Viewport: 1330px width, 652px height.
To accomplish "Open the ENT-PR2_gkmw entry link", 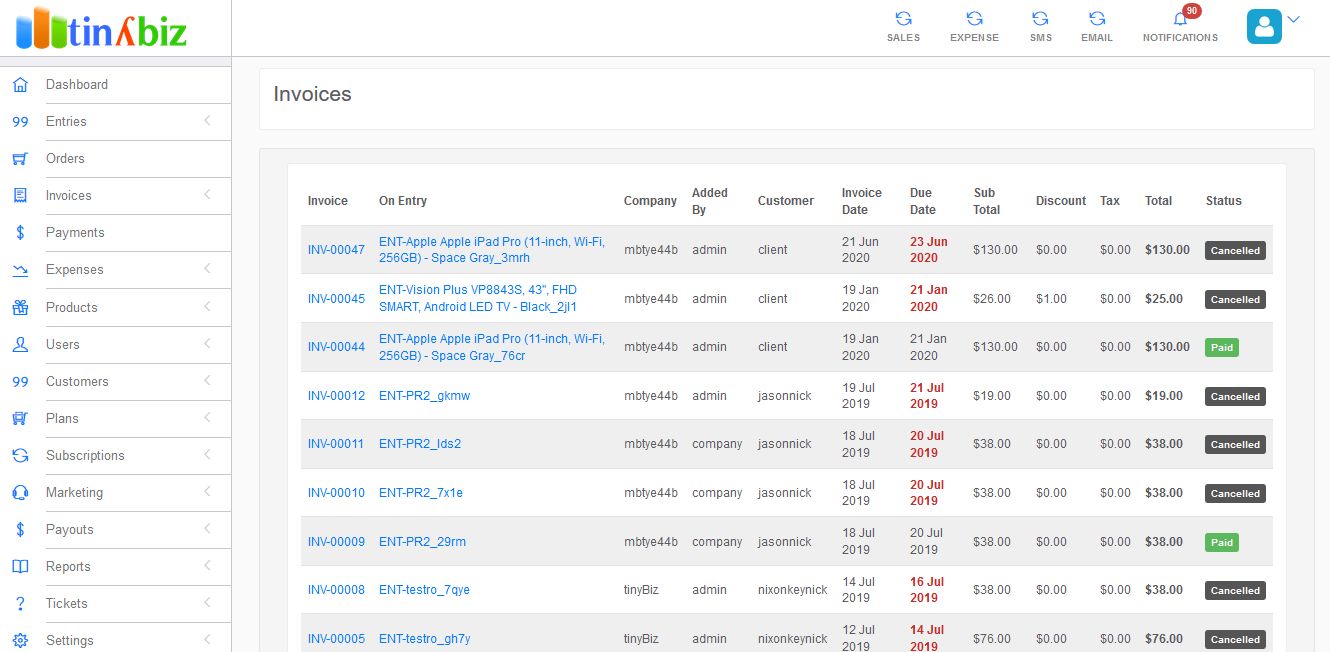I will pos(424,396).
